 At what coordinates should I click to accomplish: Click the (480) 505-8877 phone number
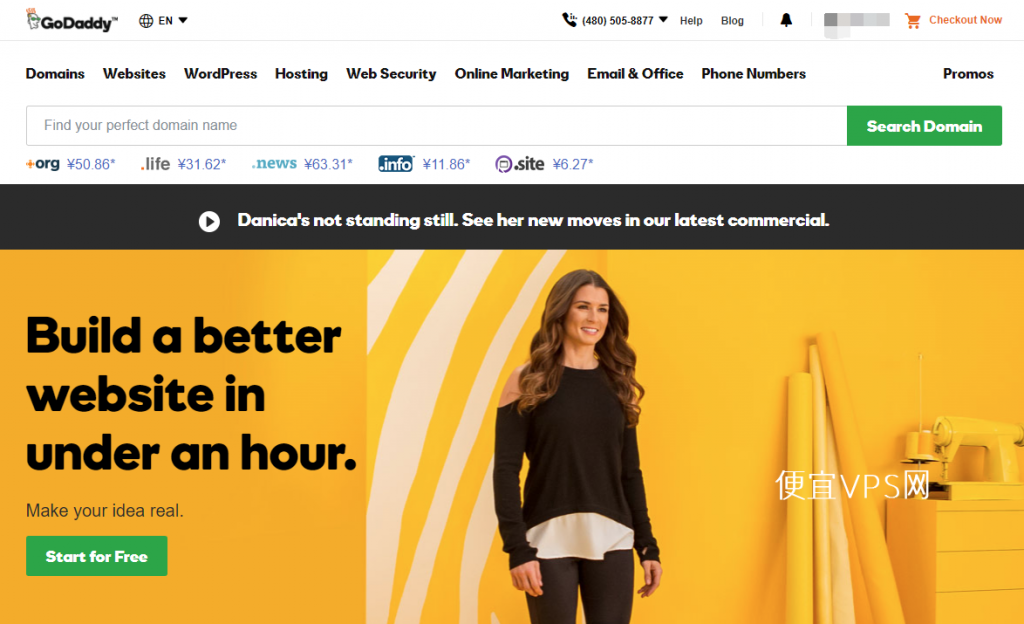pyautogui.click(x=618, y=21)
